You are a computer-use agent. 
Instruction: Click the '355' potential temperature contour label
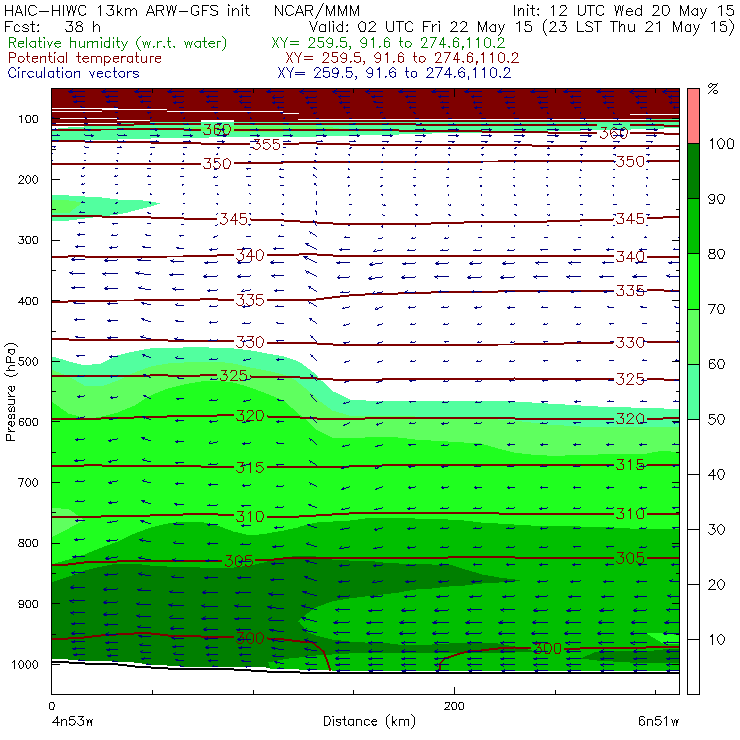click(x=266, y=144)
